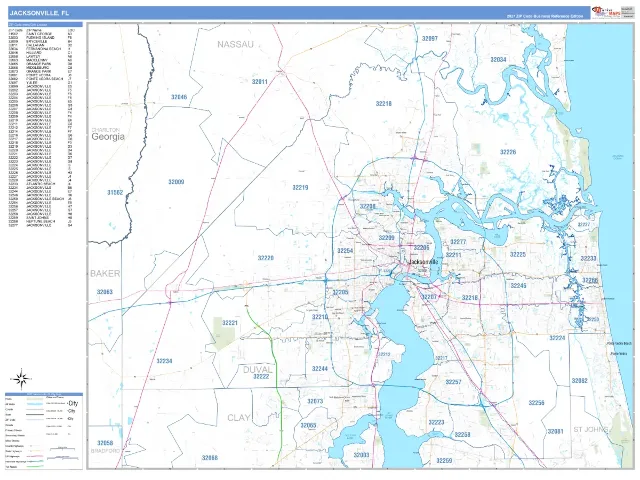
Task: Click the ZIP code index header bar
Action: click(x=45, y=25)
